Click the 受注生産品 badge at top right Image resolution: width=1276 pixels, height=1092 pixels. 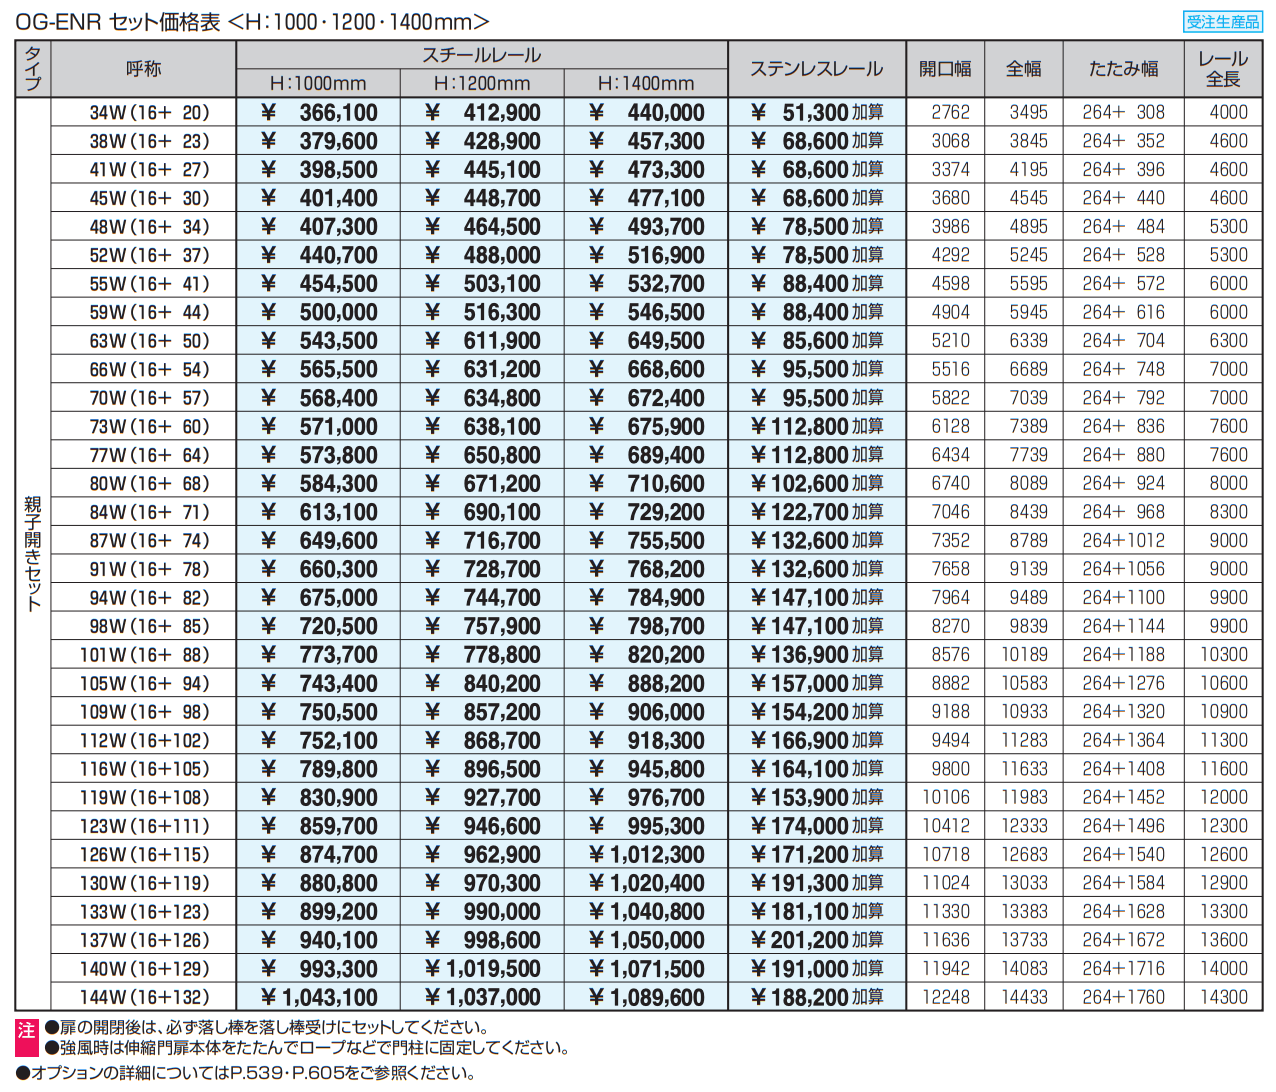click(x=1222, y=21)
